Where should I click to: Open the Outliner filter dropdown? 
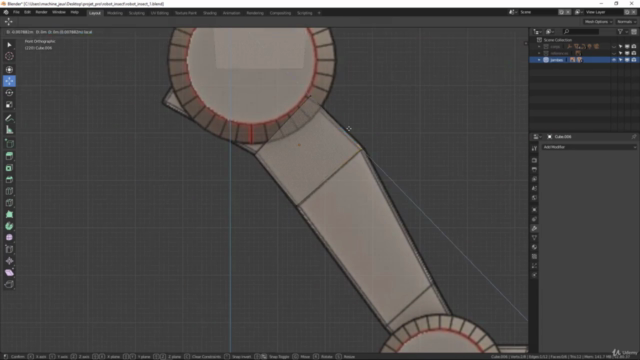622,31
